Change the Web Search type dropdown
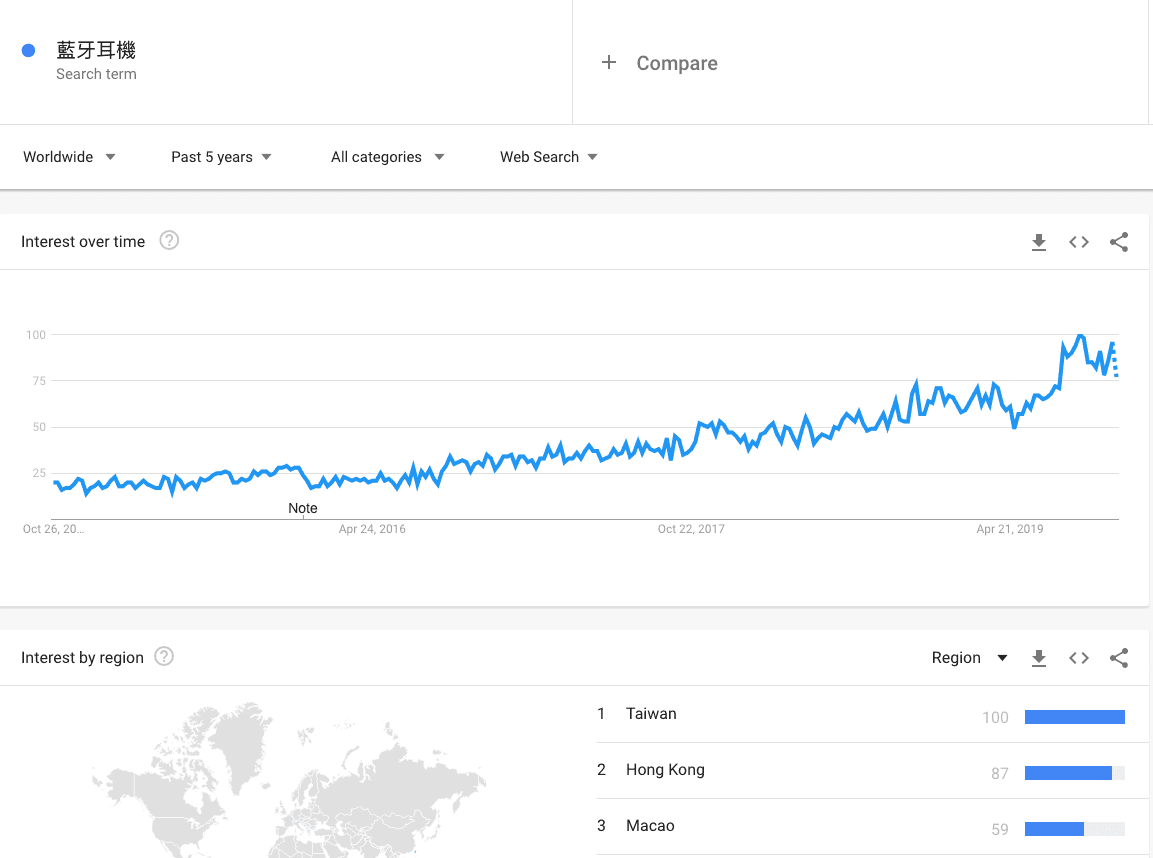Screen dimensions: 1153x858 point(548,157)
